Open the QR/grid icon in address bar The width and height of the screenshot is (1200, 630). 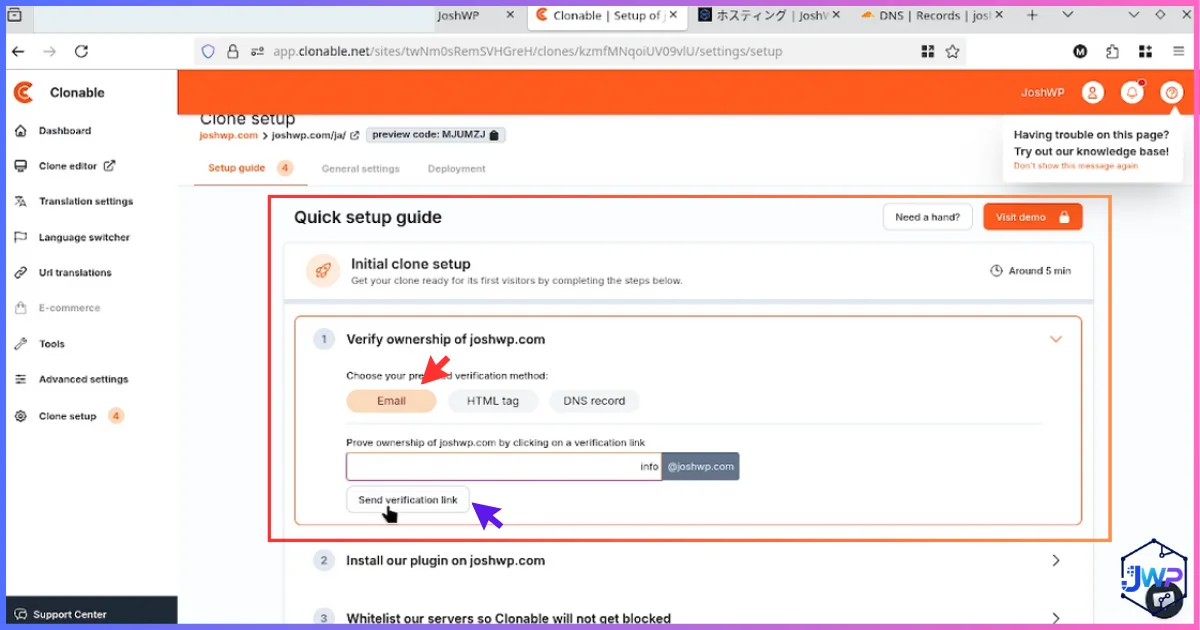[928, 51]
